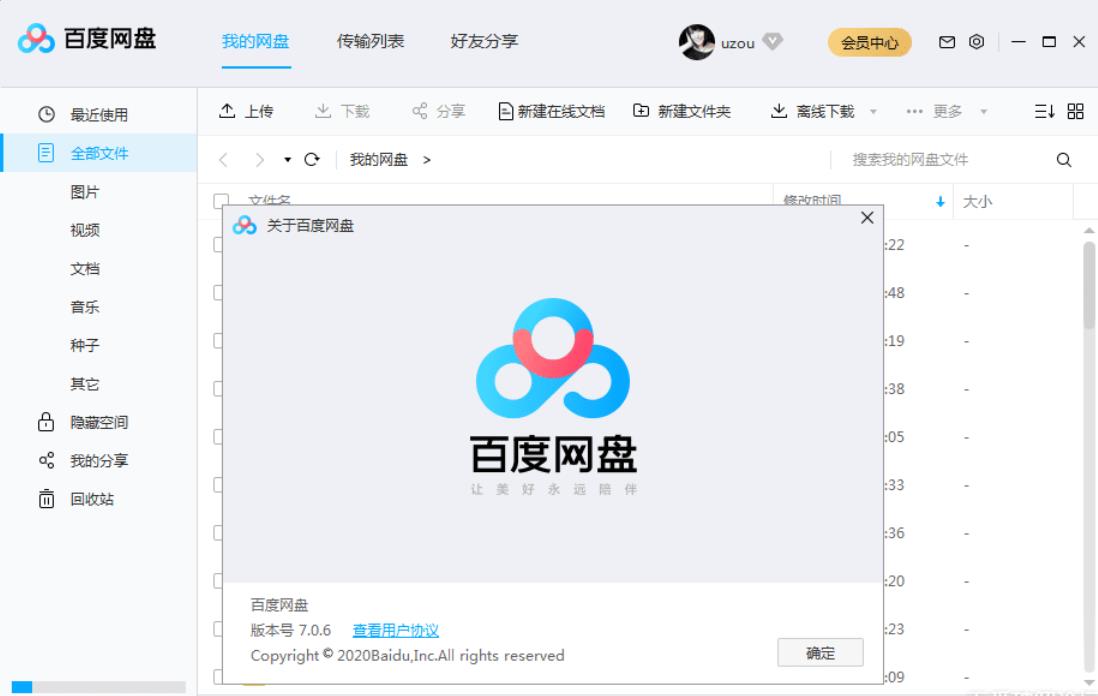Click 离线下载 offline download
This screenshot has width=1098, height=696.
812,111
